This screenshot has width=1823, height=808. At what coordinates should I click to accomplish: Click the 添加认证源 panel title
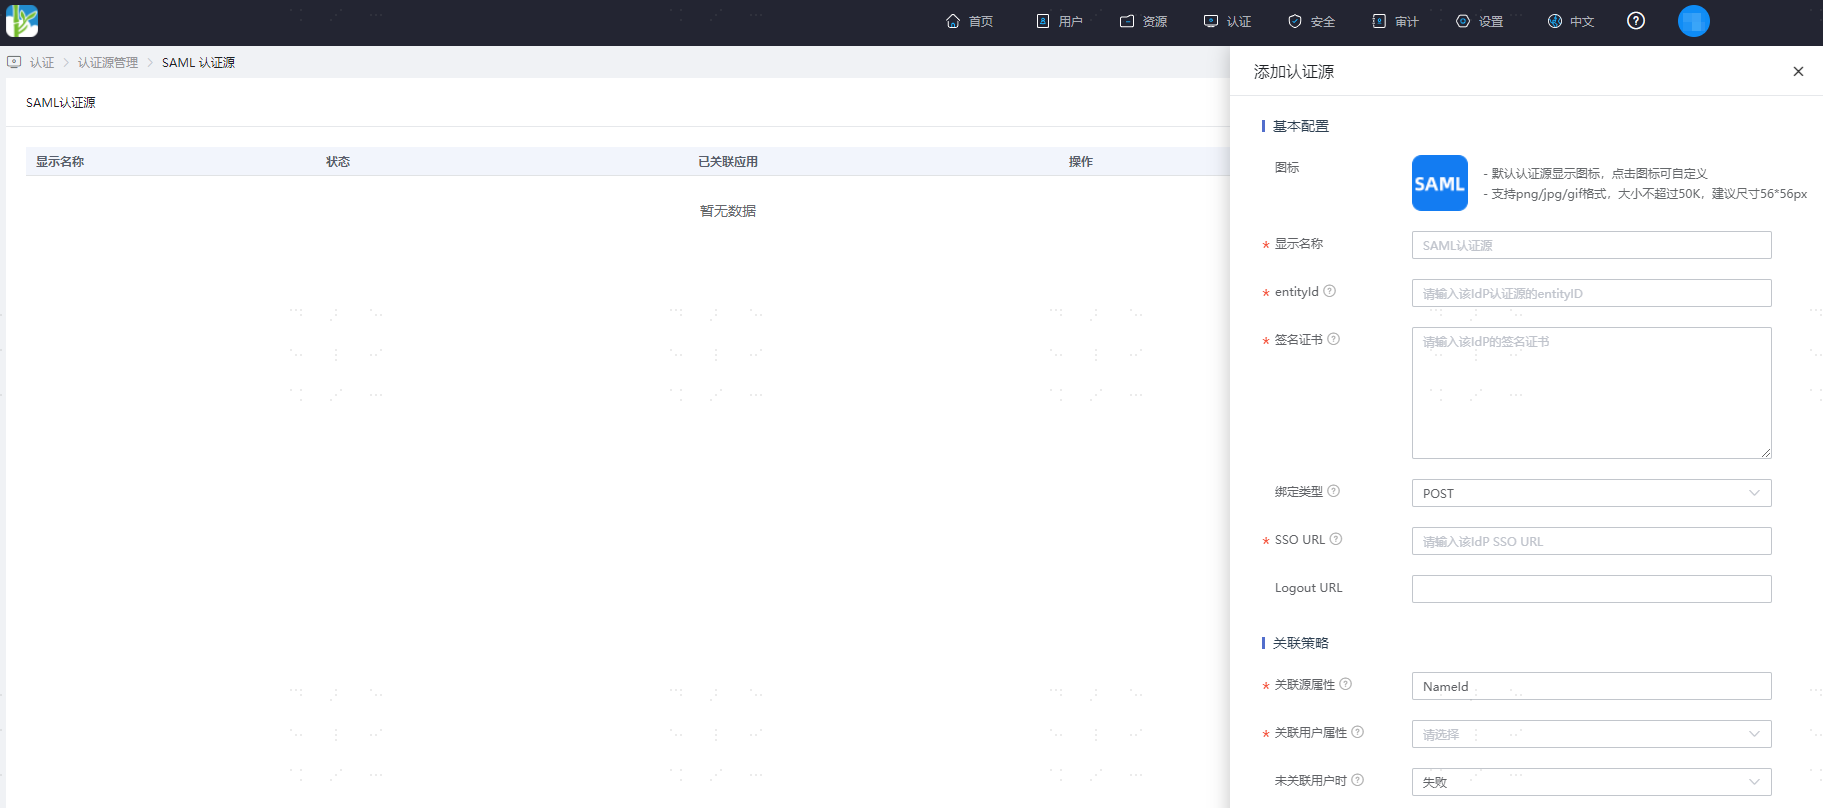pyautogui.click(x=1294, y=72)
